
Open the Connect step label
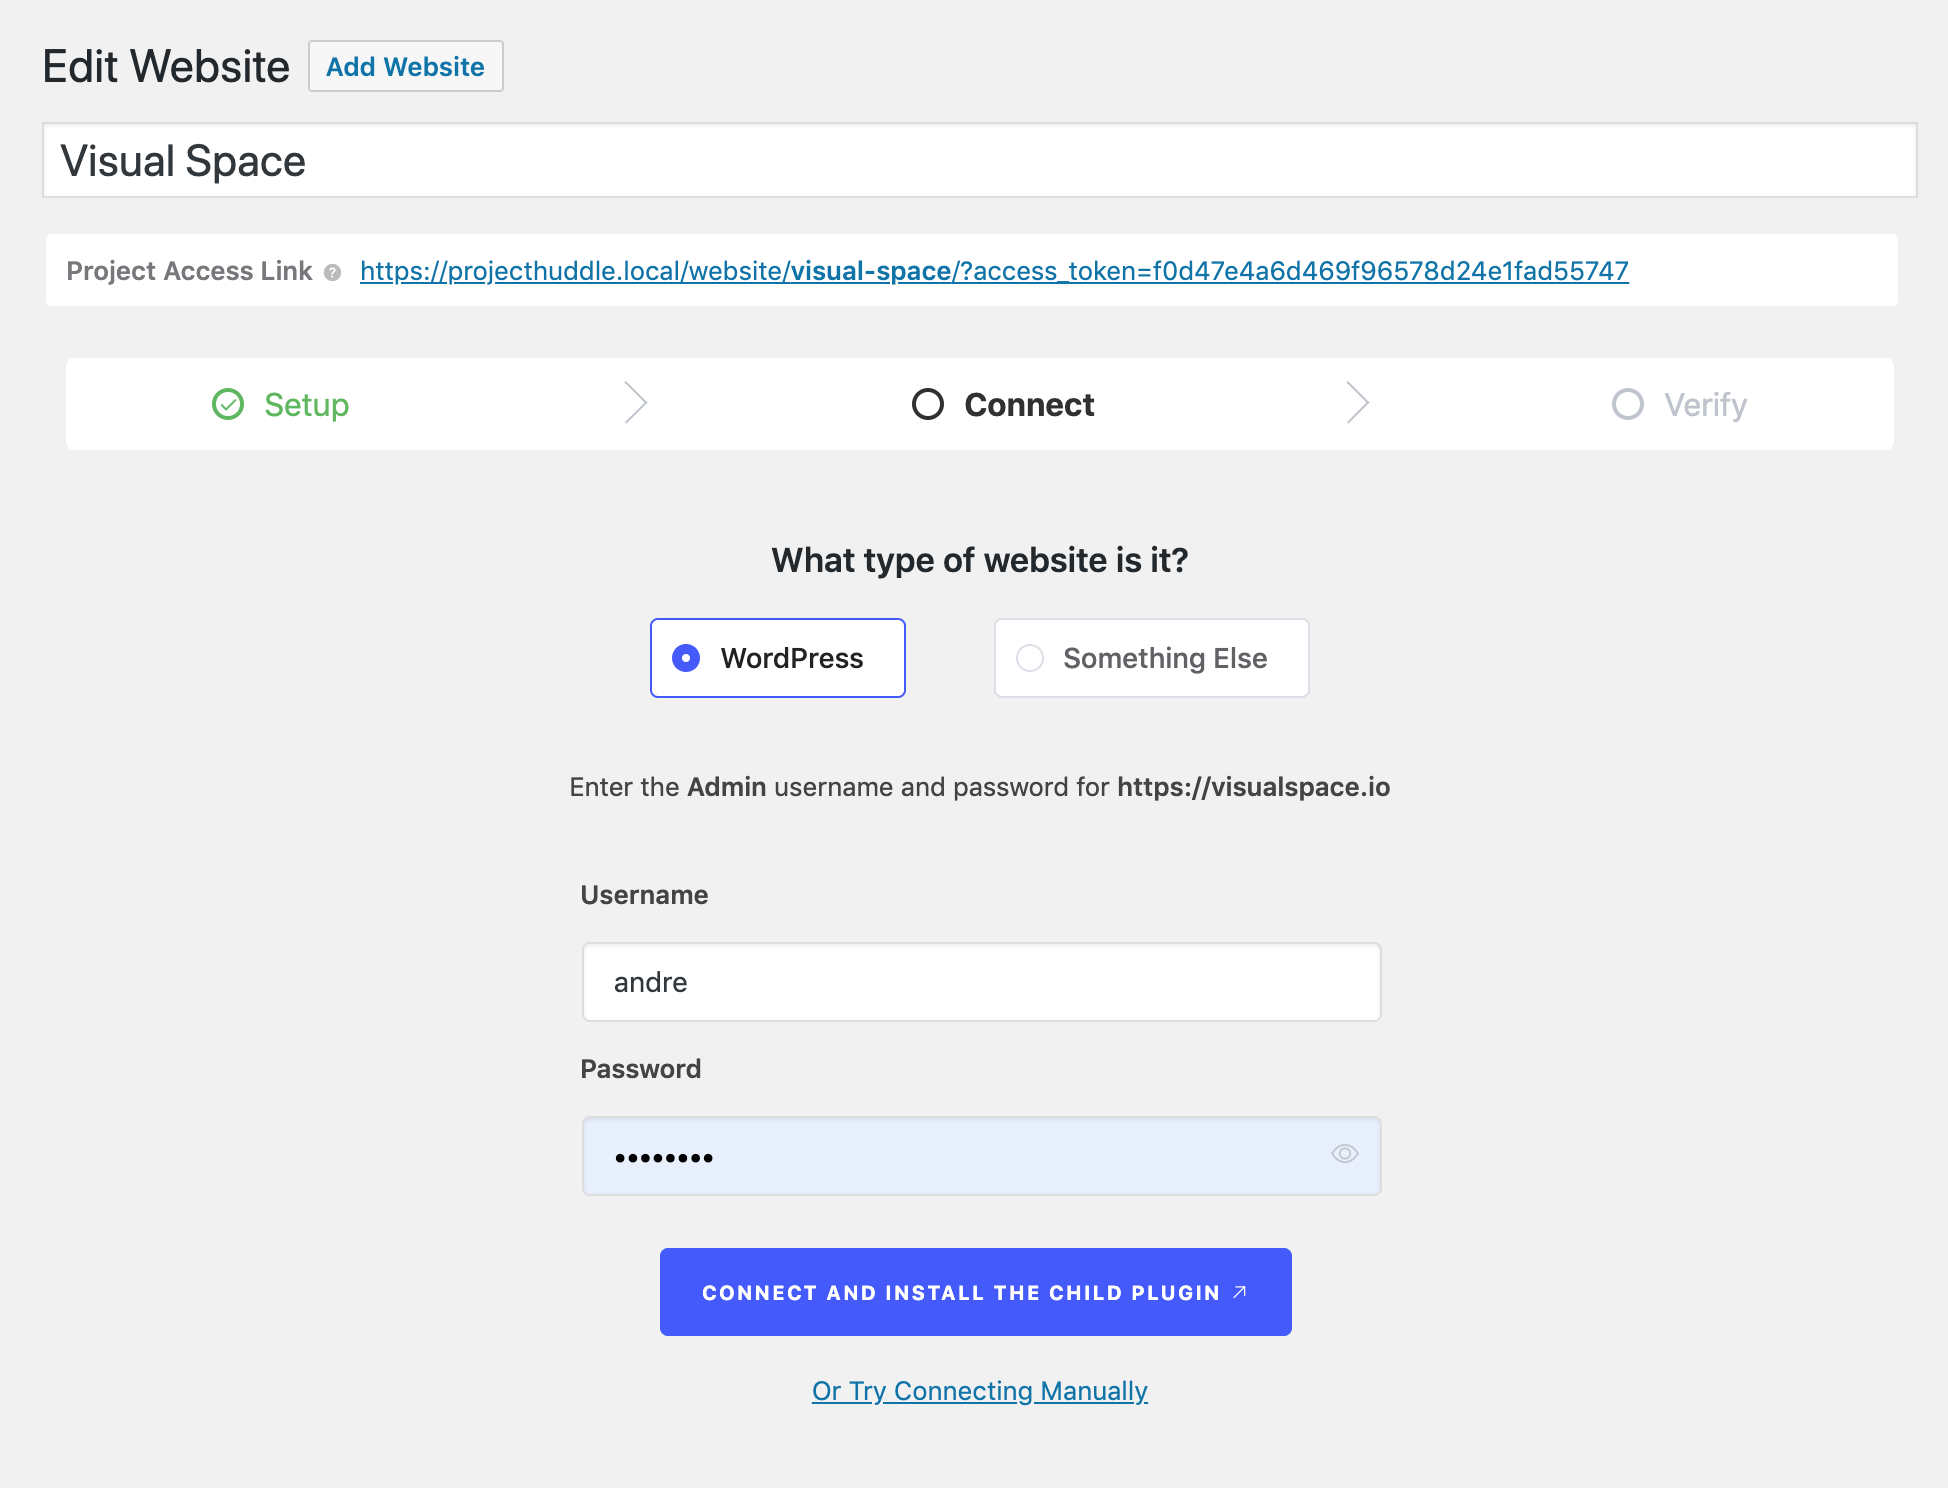(1029, 405)
